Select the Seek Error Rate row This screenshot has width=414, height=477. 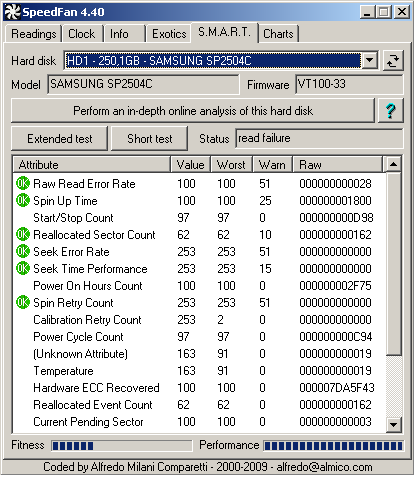click(x=199, y=252)
